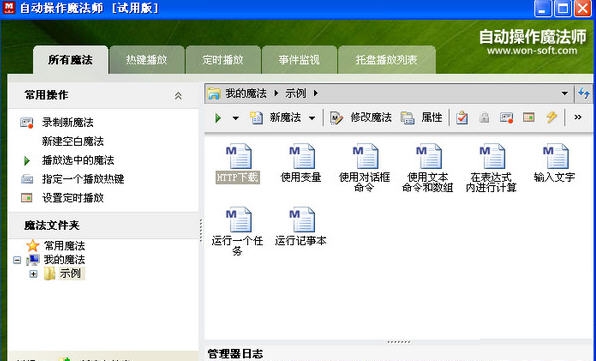
Task: Click the 新魔法 toolbar button
Action: tap(276, 118)
